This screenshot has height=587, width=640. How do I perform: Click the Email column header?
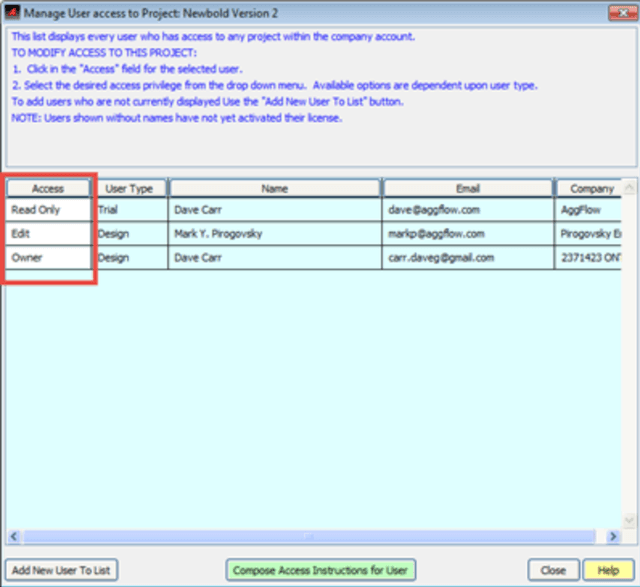pyautogui.click(x=467, y=188)
